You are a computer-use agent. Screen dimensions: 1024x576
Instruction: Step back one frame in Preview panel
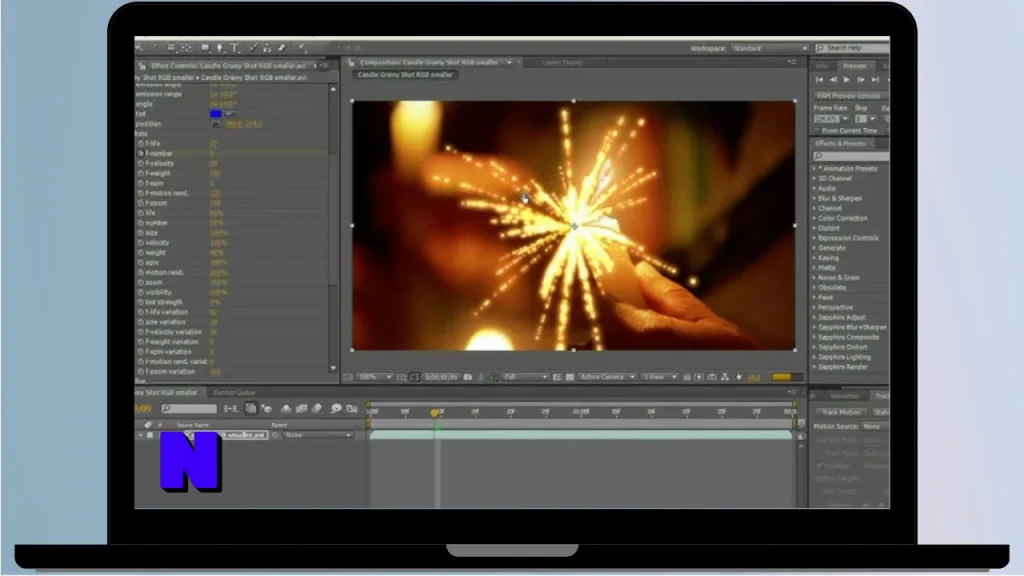tap(833, 80)
